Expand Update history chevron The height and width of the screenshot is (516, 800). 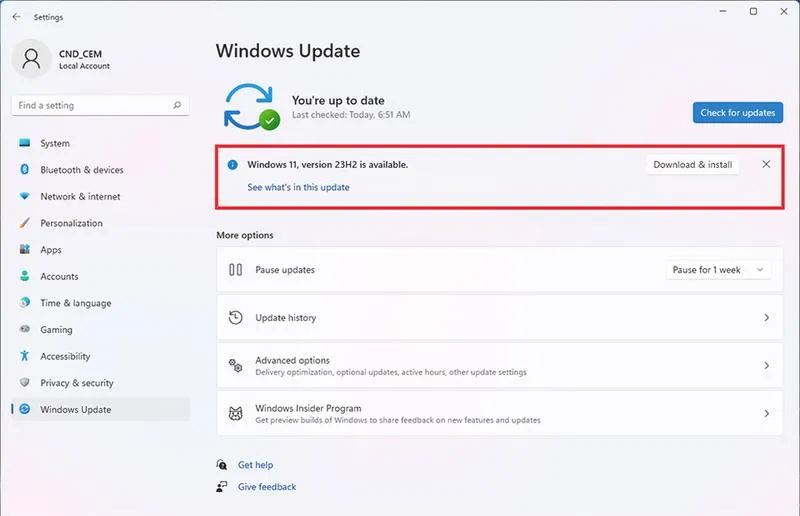(x=766, y=317)
